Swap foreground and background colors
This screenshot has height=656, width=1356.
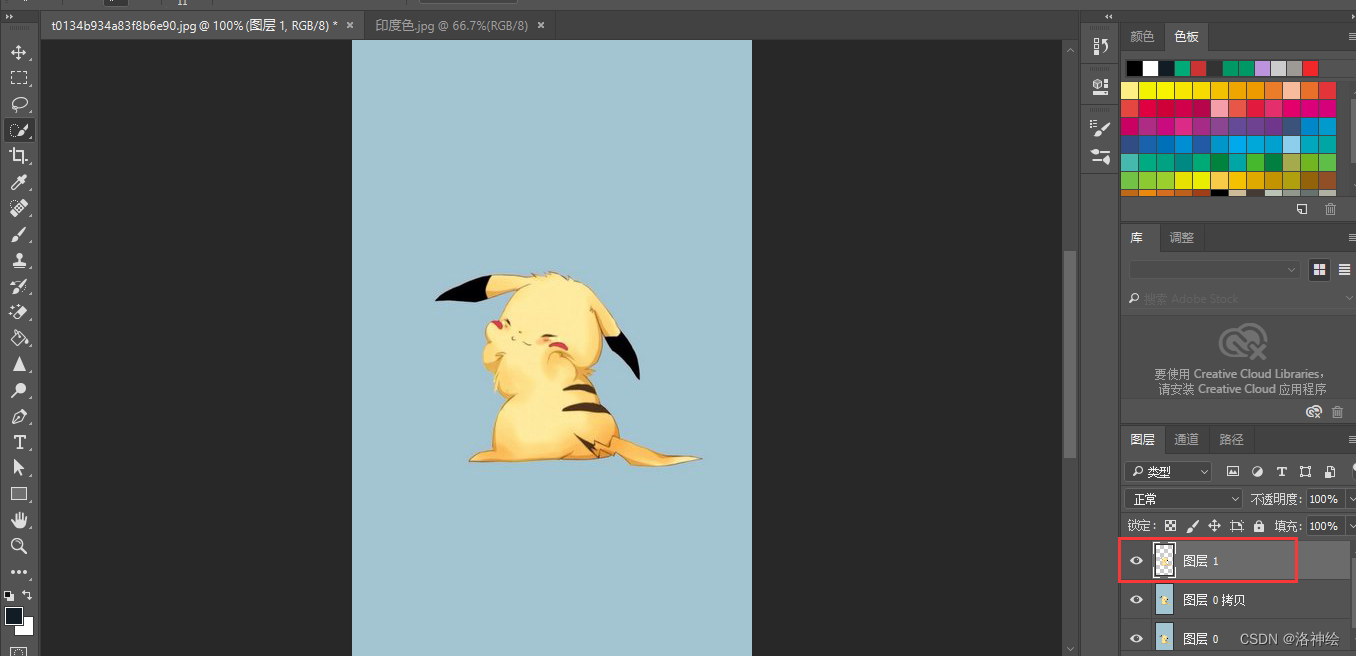[28, 595]
